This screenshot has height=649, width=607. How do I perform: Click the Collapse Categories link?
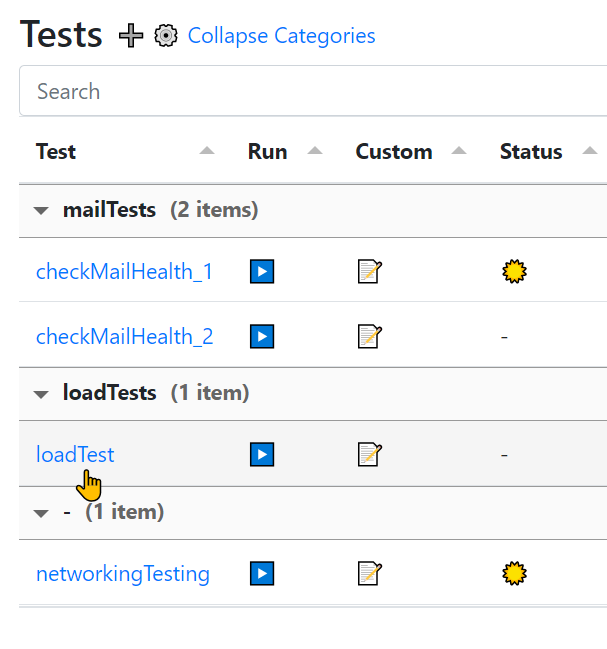[281, 36]
